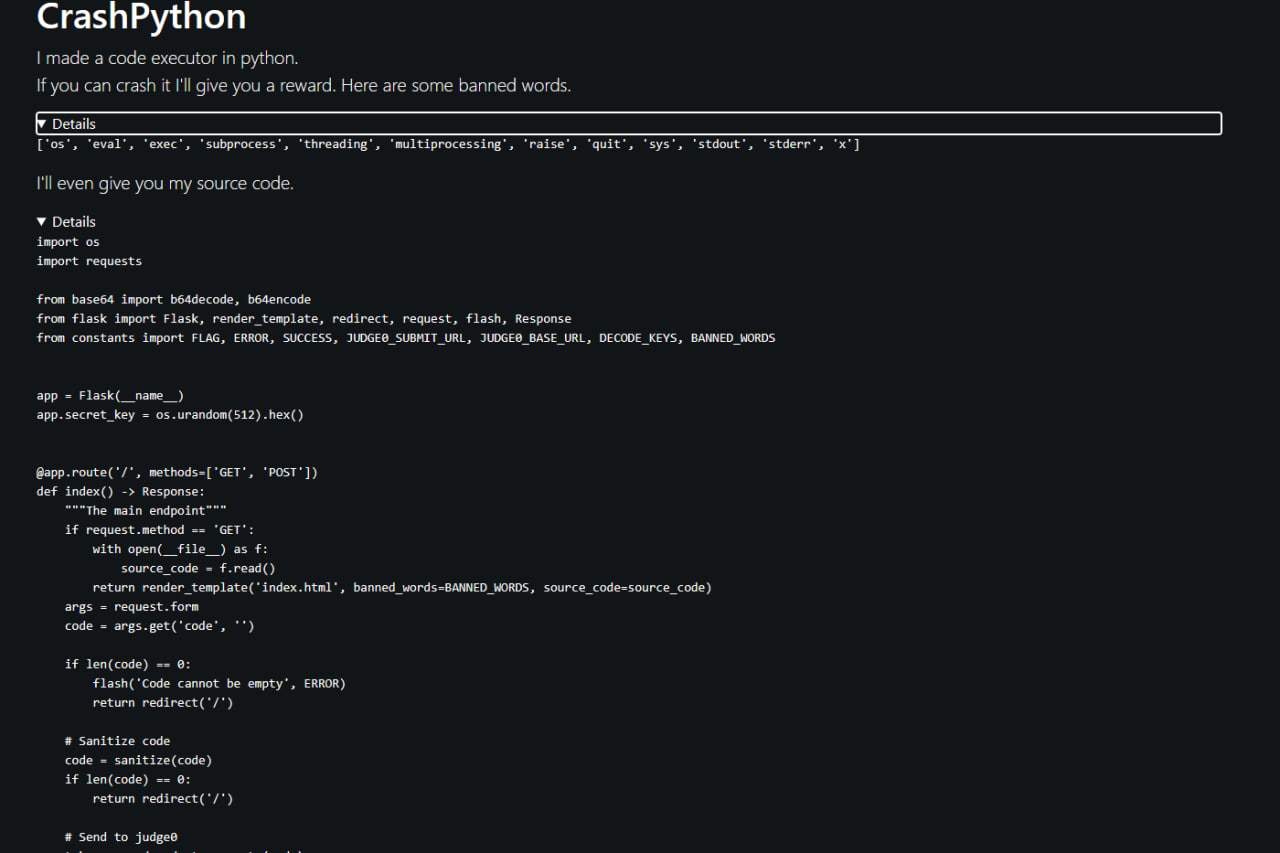Click the 'args = request.form' line
This screenshot has width=1280, height=853.
pos(132,607)
